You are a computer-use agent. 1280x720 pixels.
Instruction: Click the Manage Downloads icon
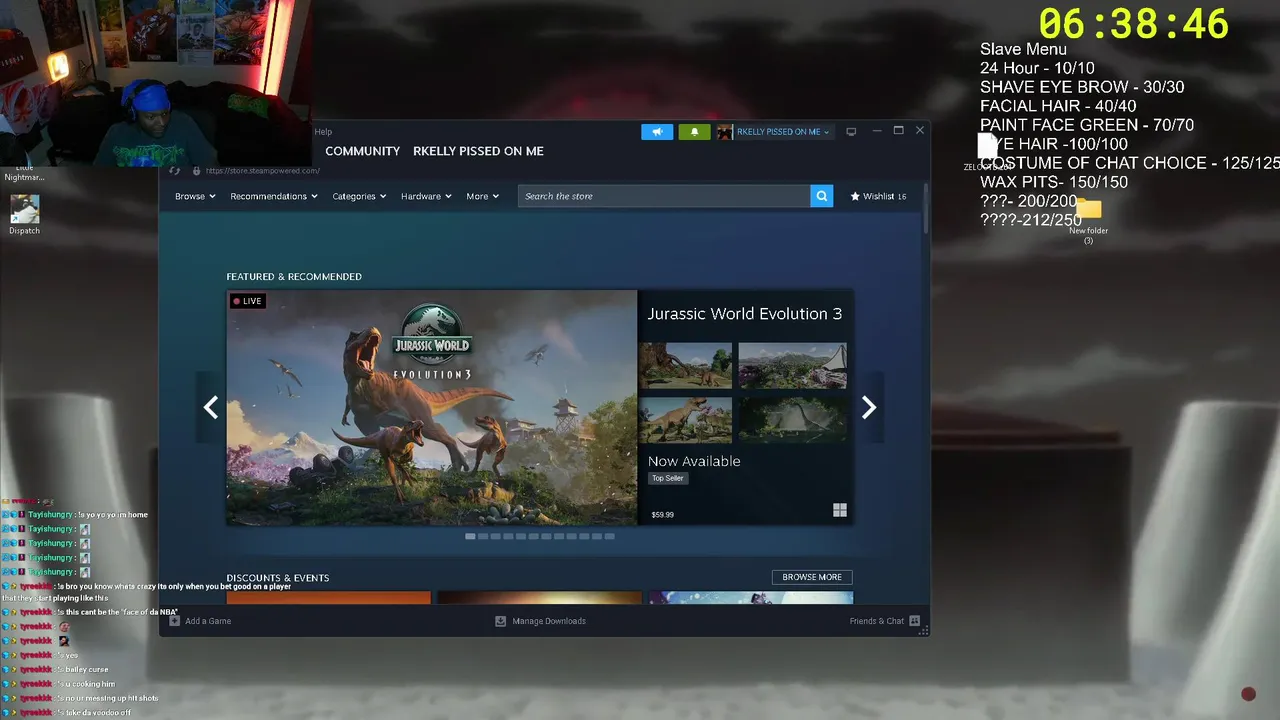[x=501, y=621]
